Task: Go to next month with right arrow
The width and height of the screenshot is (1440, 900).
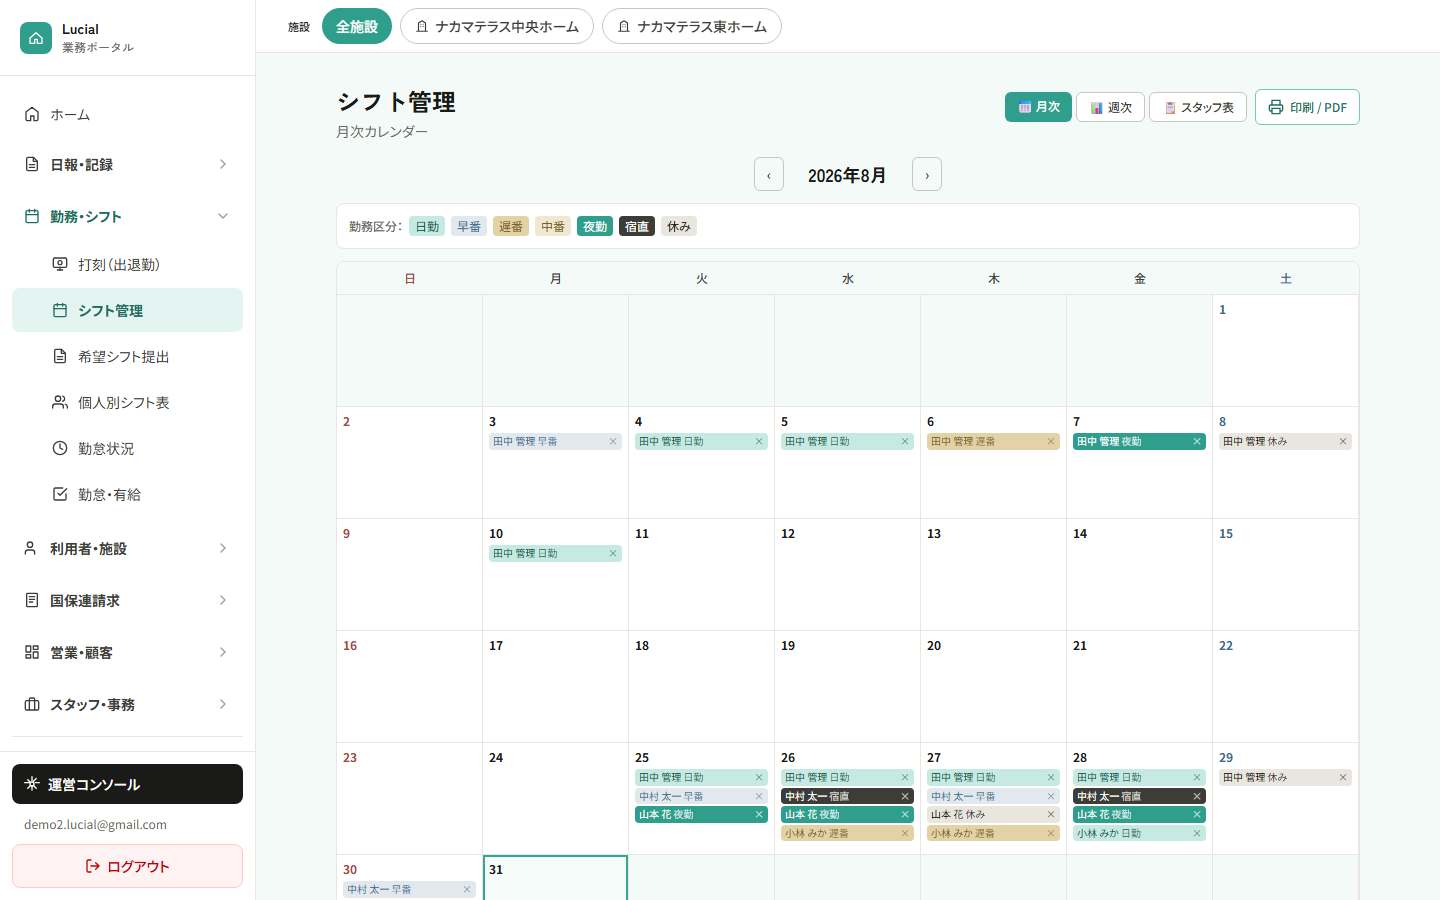Action: tap(927, 174)
